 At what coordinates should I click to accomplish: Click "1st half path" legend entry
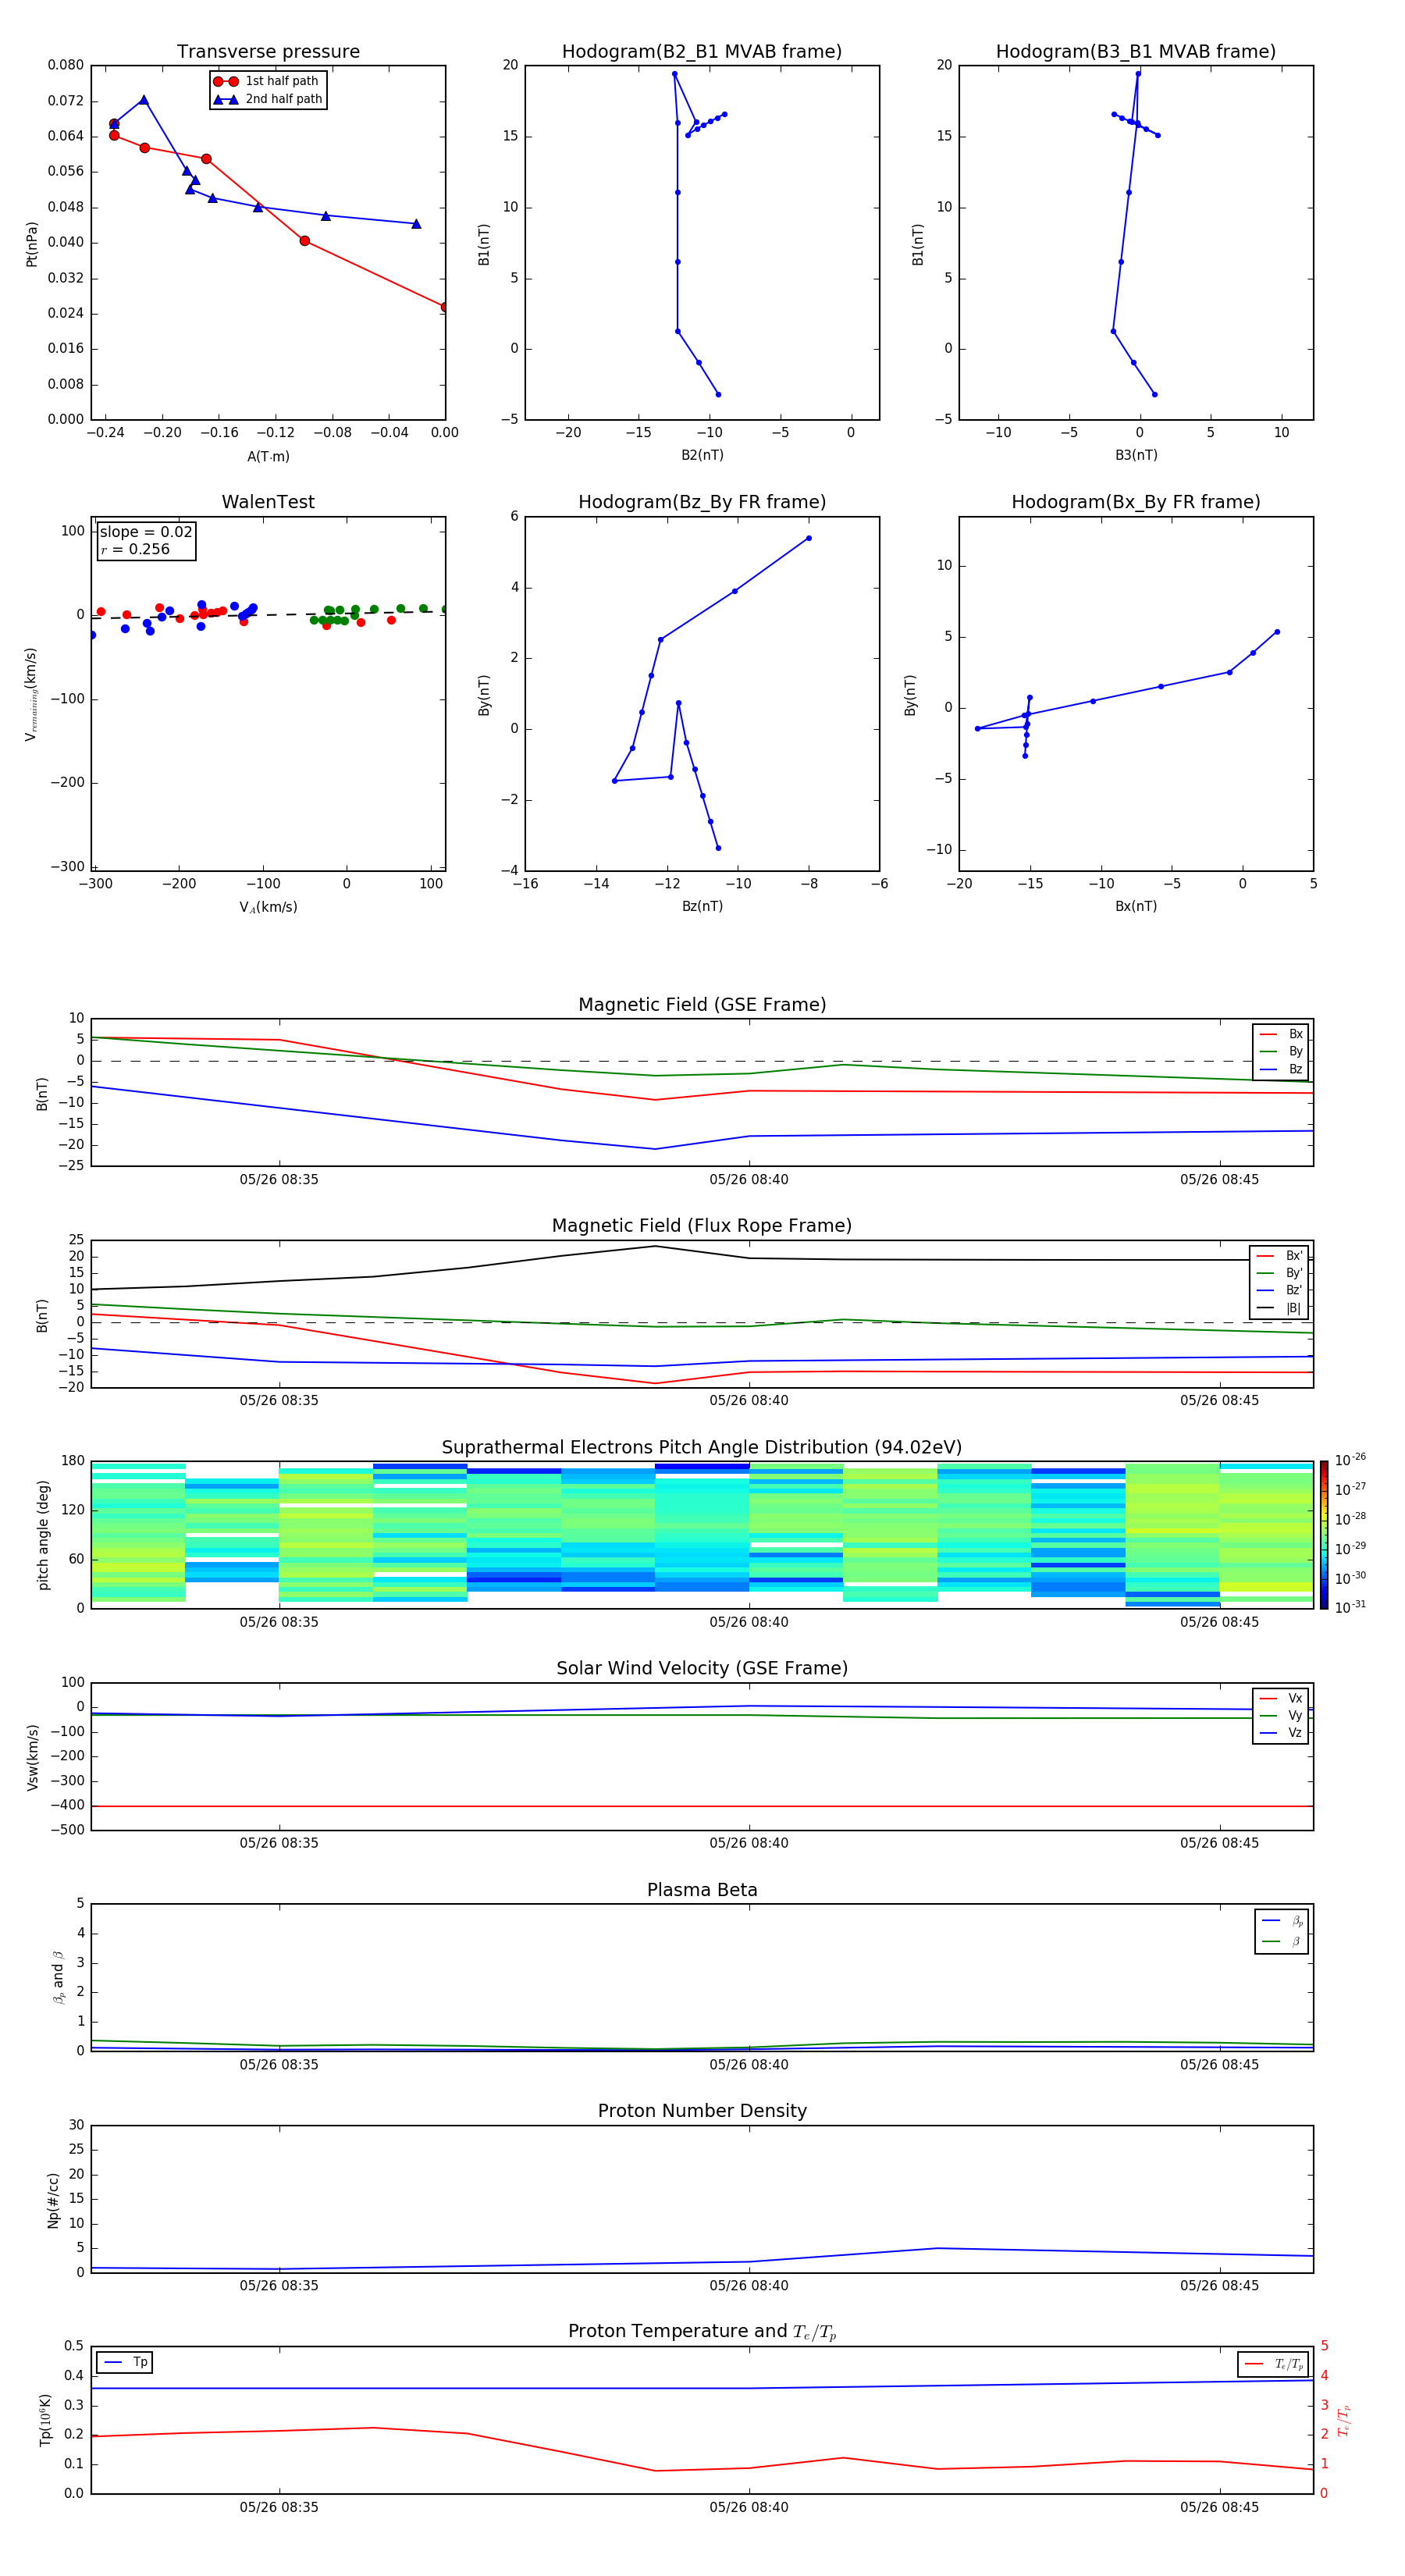pyautogui.click(x=266, y=81)
